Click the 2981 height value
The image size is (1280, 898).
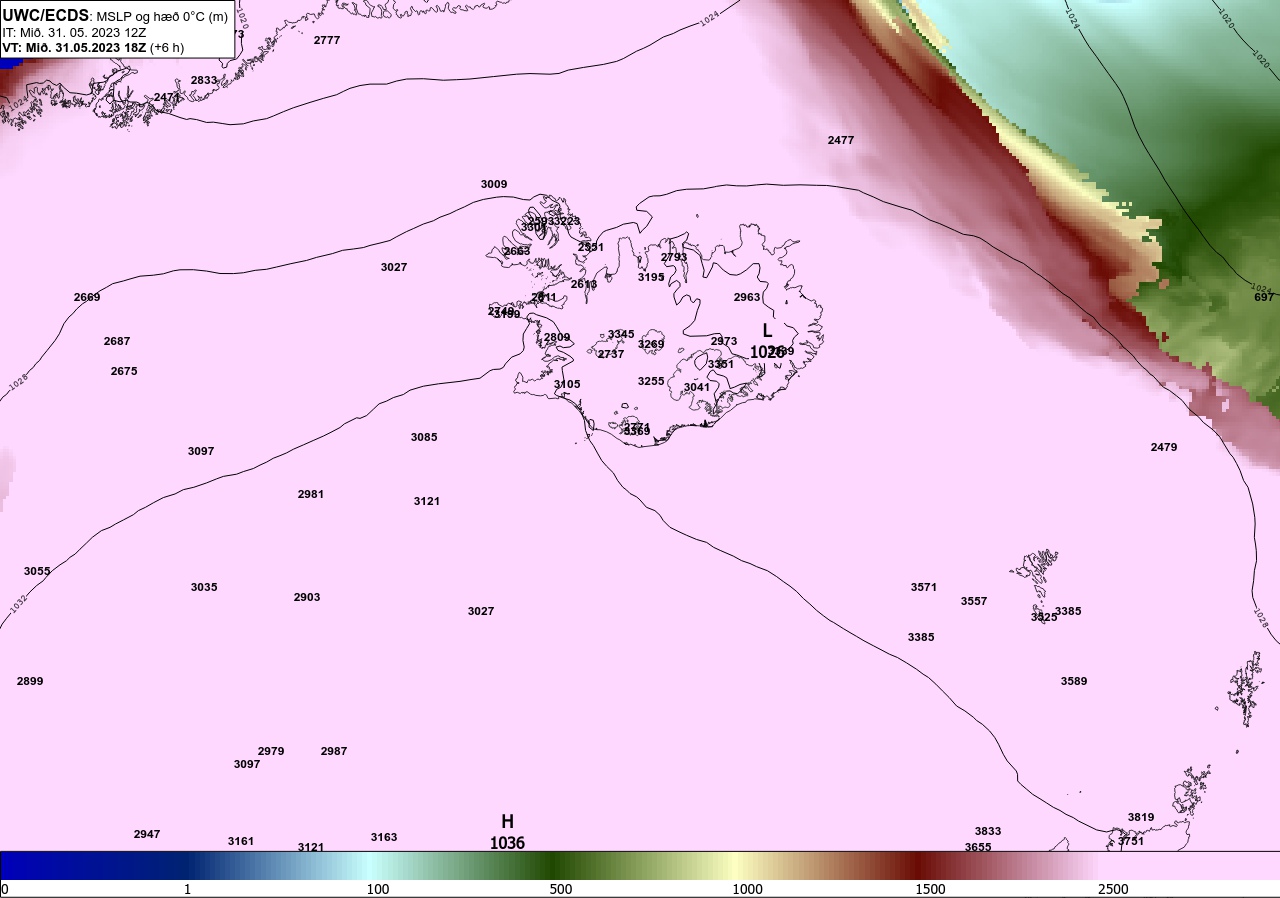pos(311,494)
